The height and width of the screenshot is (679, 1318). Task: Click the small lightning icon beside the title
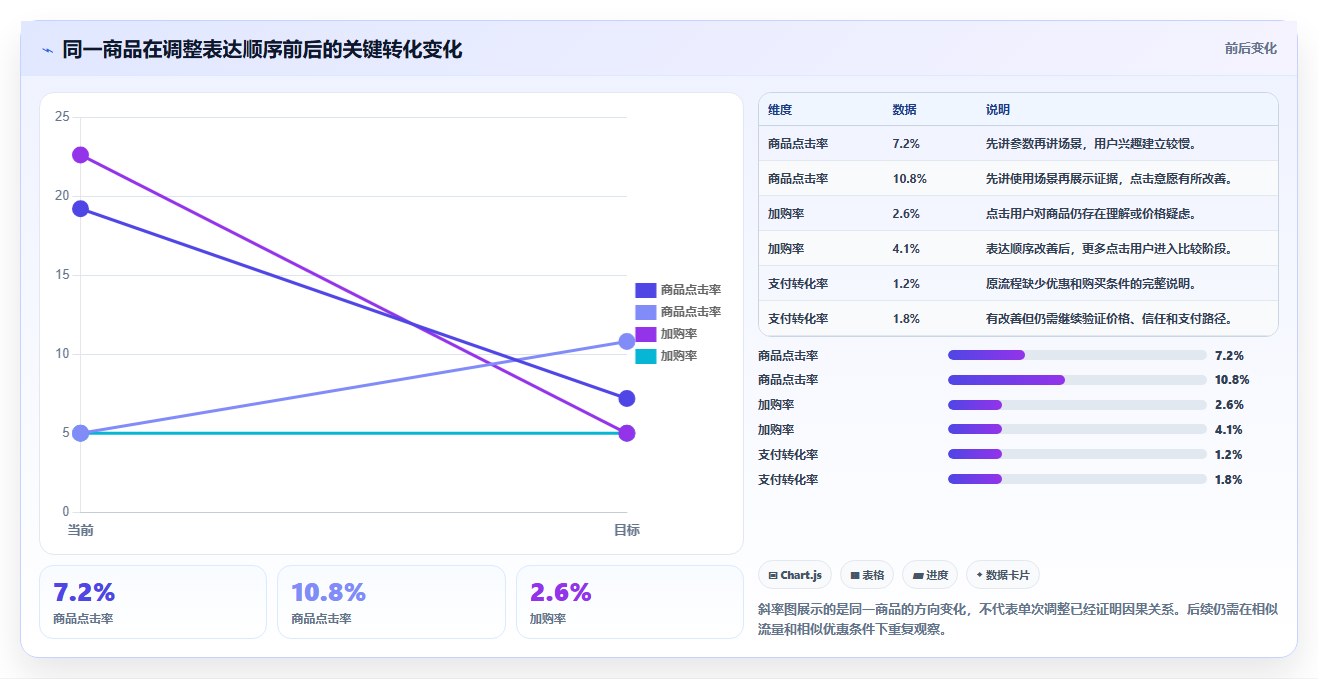(47, 50)
